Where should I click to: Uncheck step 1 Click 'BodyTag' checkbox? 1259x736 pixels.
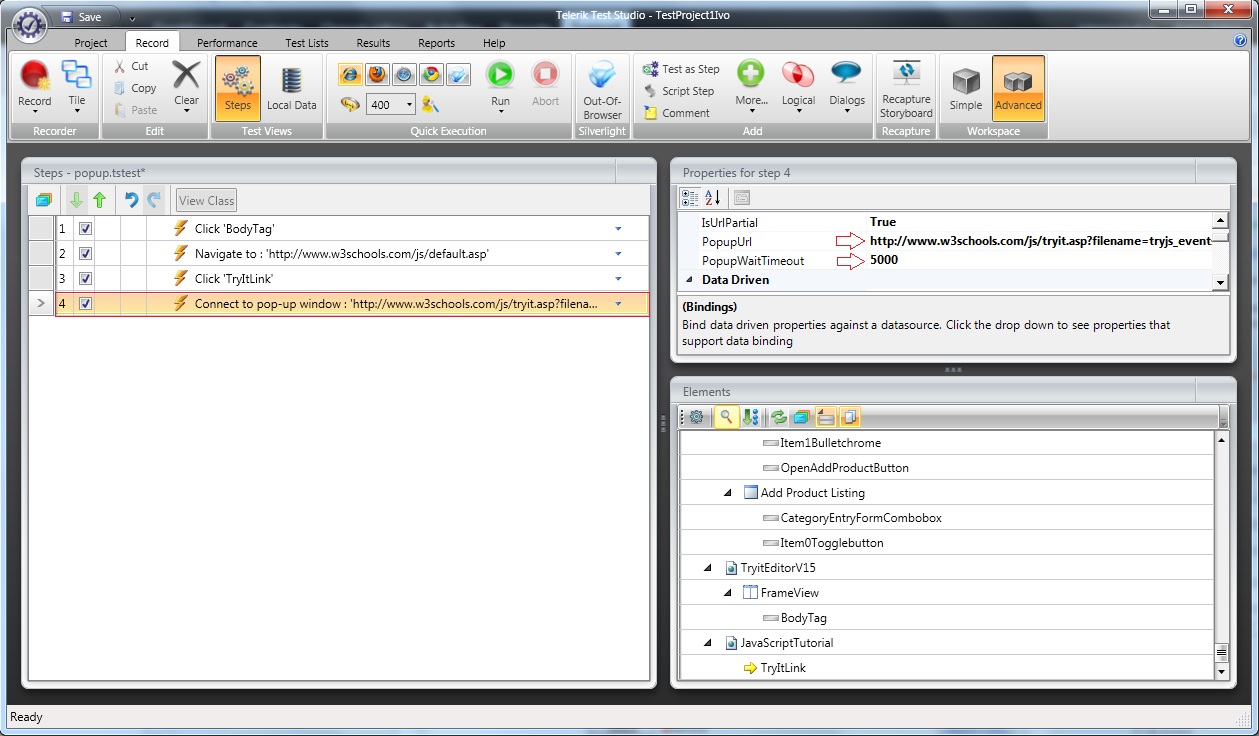(85, 229)
